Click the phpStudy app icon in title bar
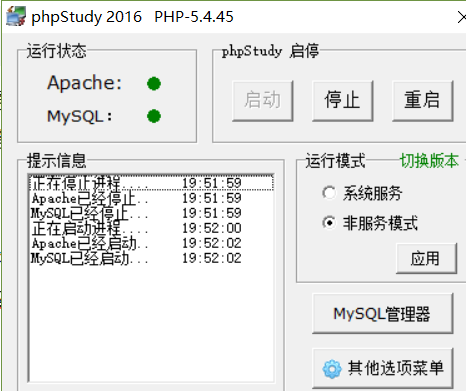Screen dimensions: 466x391 (x=16, y=16)
